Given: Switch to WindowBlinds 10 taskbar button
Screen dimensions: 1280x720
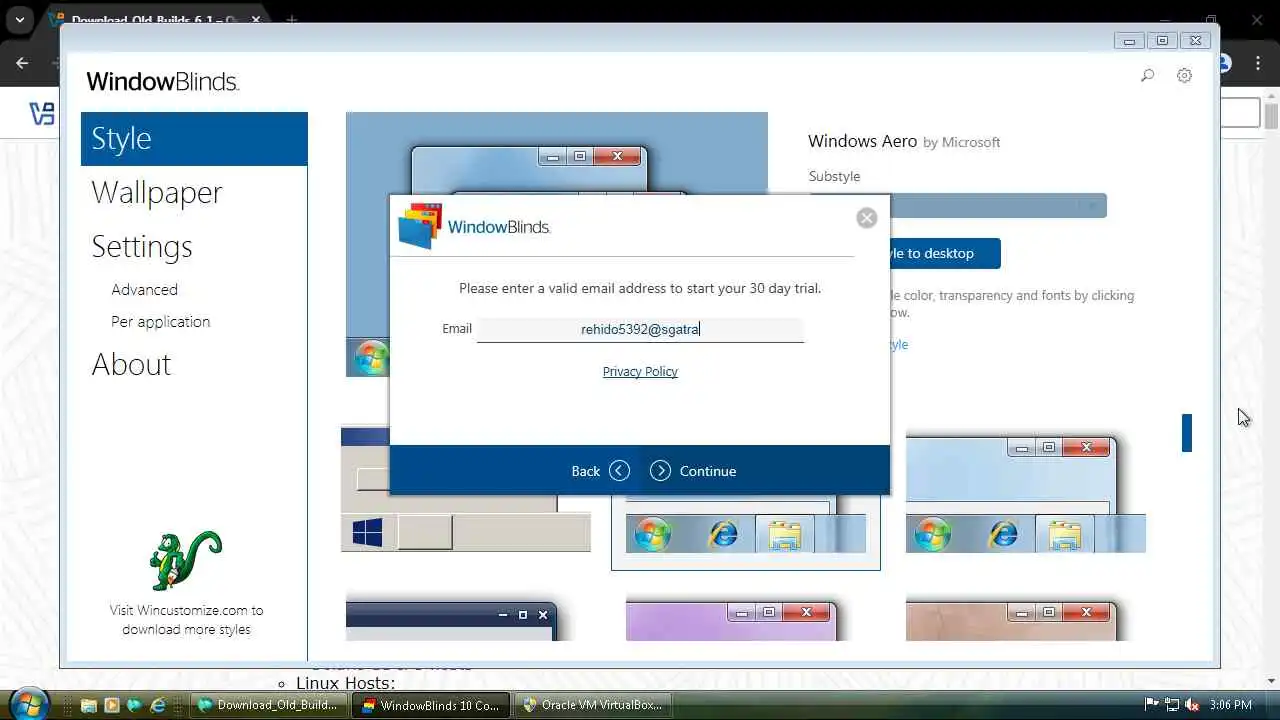Looking at the screenshot, I should click(431, 705).
